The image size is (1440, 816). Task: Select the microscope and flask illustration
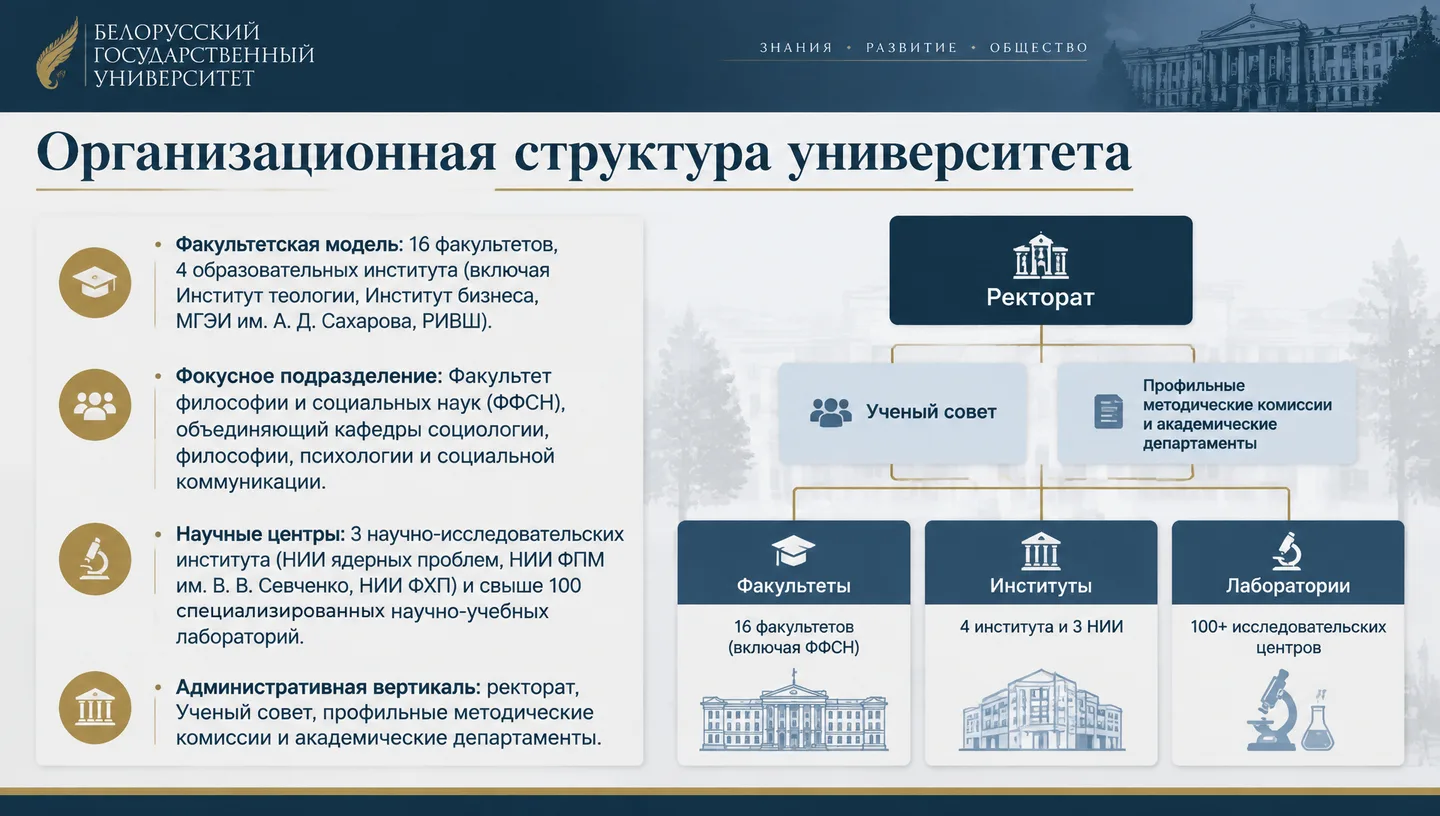[1290, 710]
